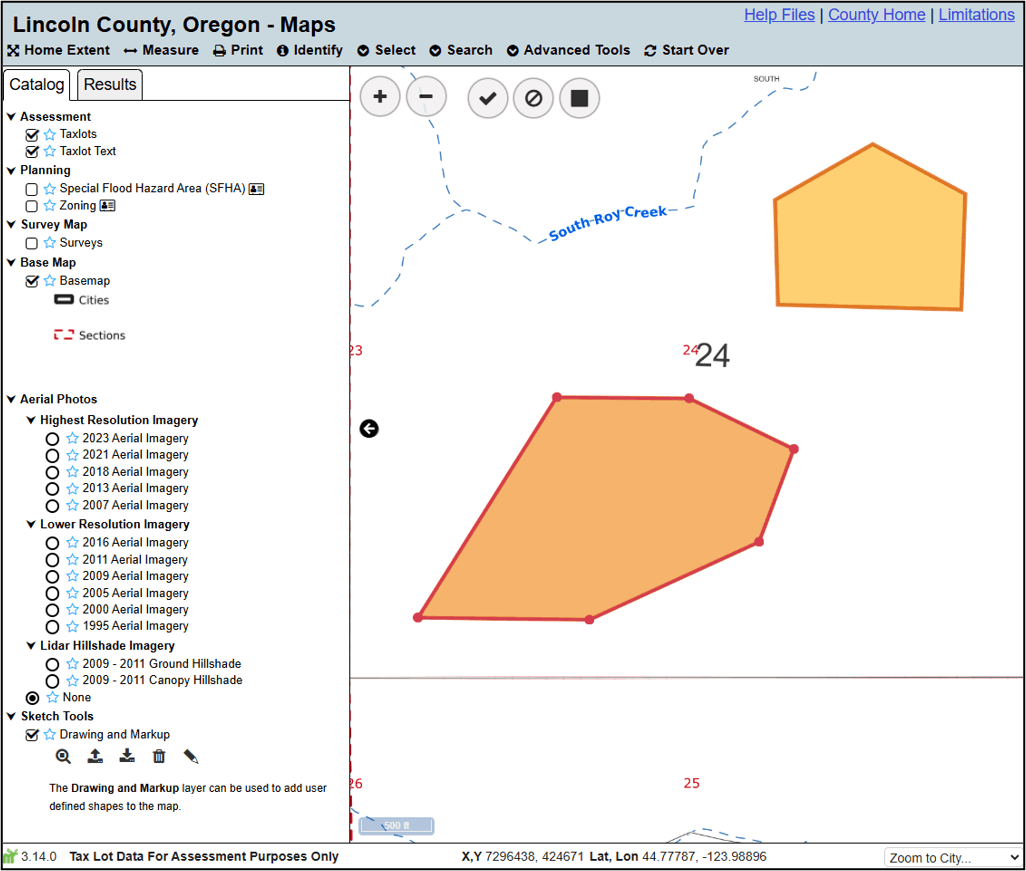Screen dimensions: 1026x871
Task: Uncheck the Taxlot Text checkbox
Action: (32, 152)
